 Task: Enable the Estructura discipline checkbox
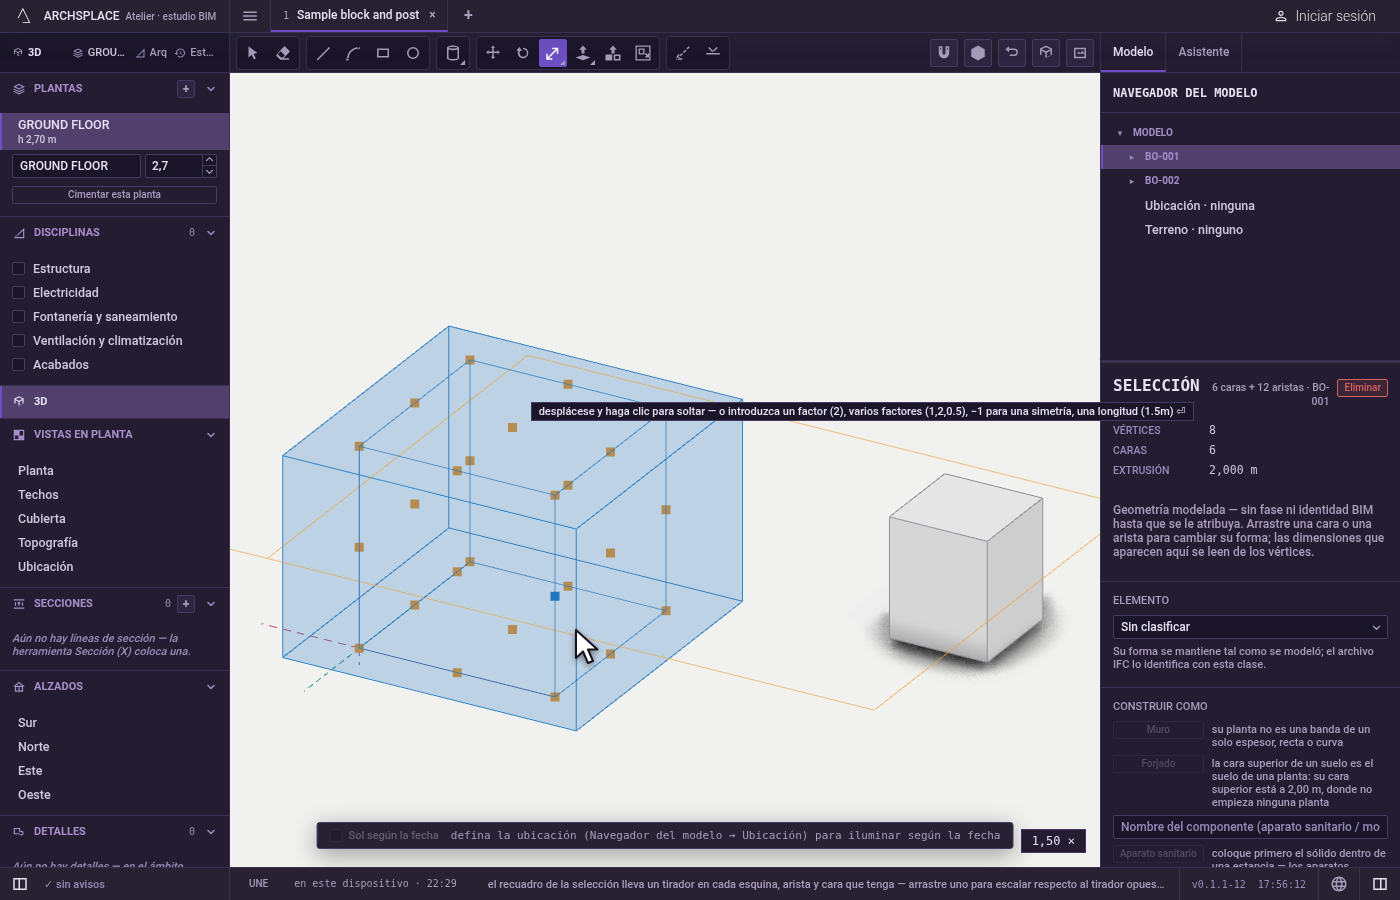point(18,269)
